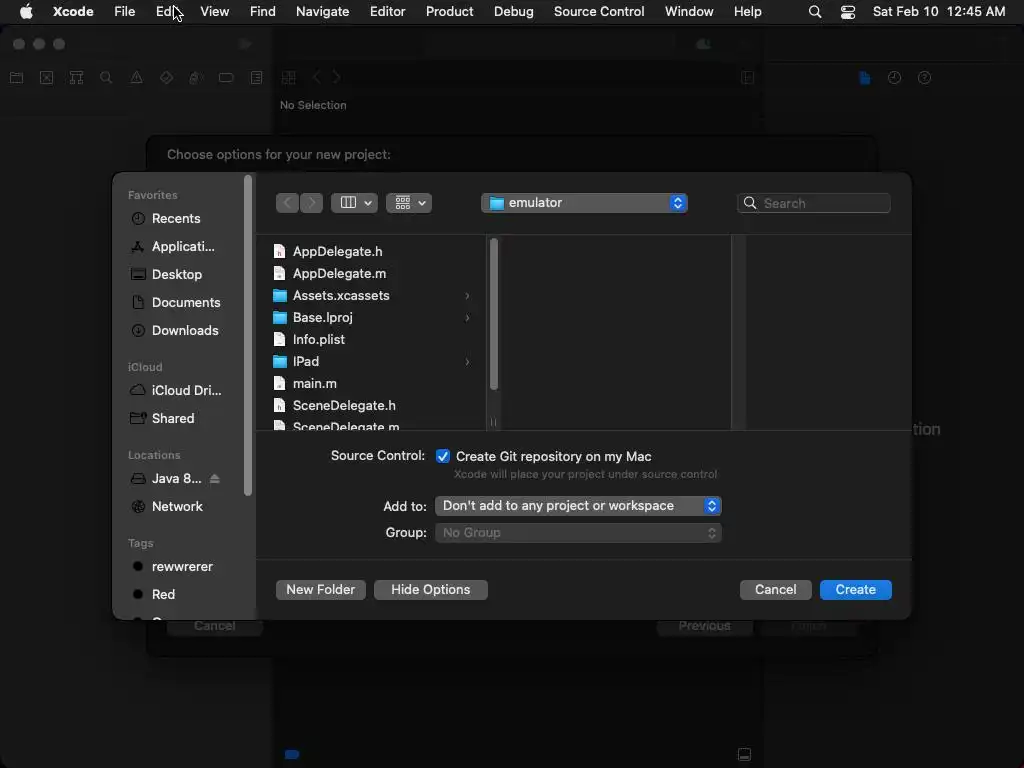The image size is (1024, 768).
Task: Expand the IPad folder chevron
Action: (x=467, y=362)
